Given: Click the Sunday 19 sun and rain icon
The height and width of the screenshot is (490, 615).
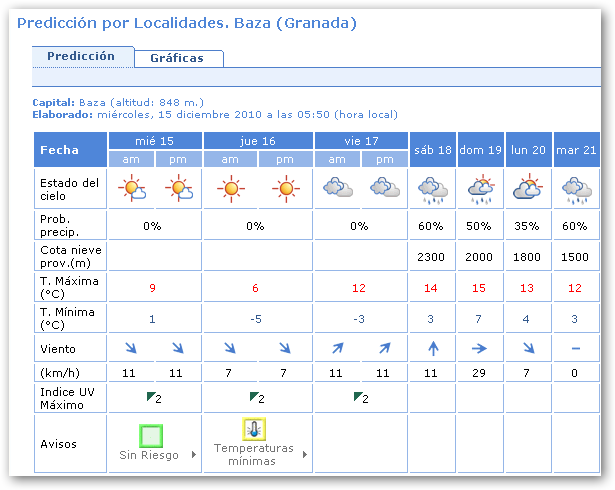Looking at the screenshot, I should coord(480,188).
